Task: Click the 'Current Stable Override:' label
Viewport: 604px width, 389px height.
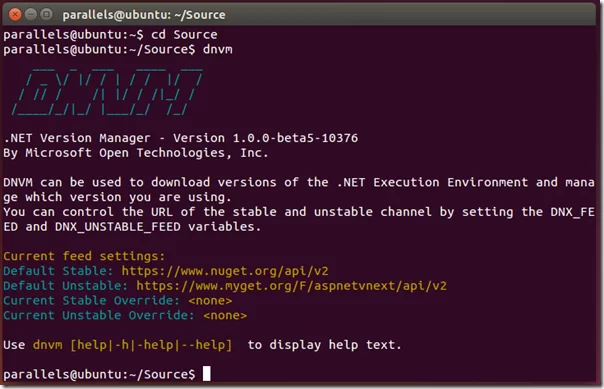Action: point(92,300)
